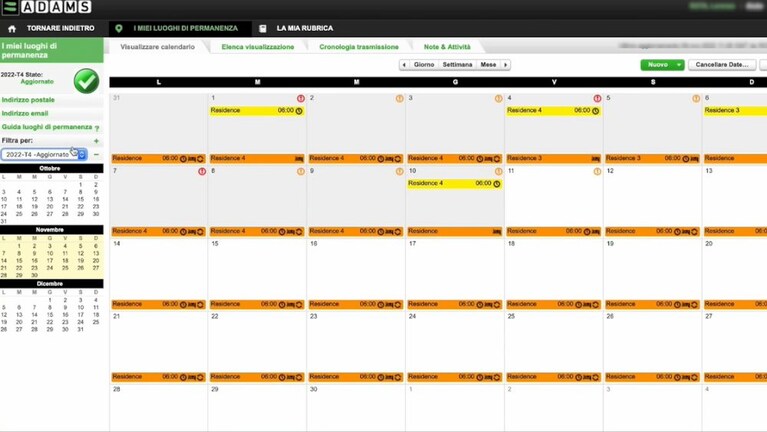Click the green Nuovo button
The height and width of the screenshot is (432, 767).
(657, 65)
